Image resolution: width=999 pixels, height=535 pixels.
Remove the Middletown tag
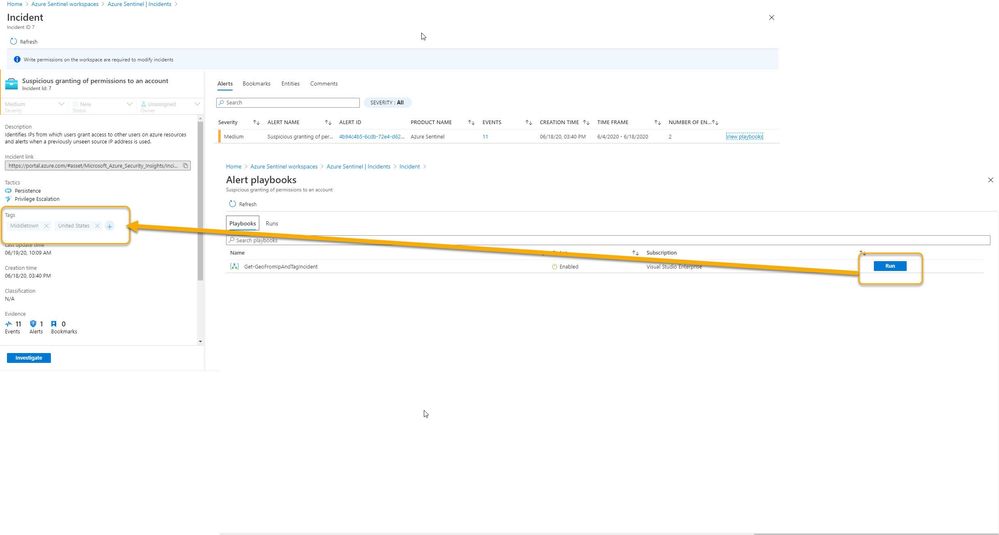click(x=46, y=226)
